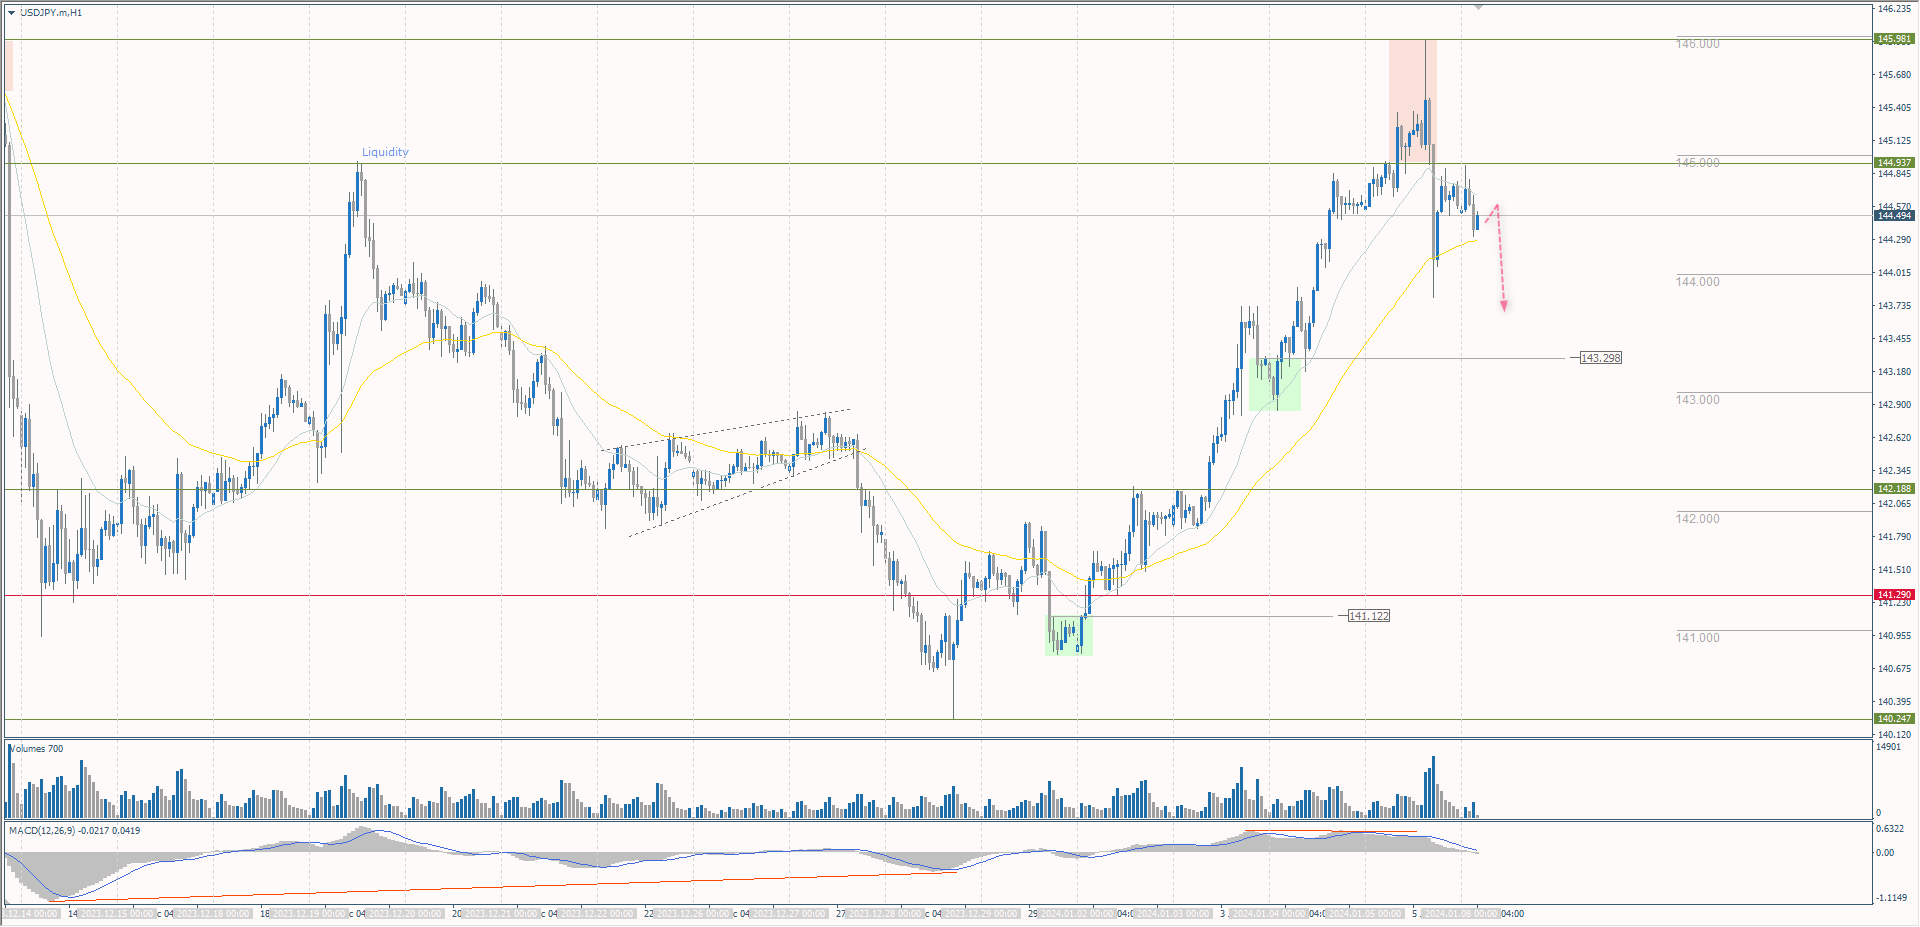Click the -1.1149 MACD scale value
Viewport: 1920px width, 927px height.
pos(1891,898)
